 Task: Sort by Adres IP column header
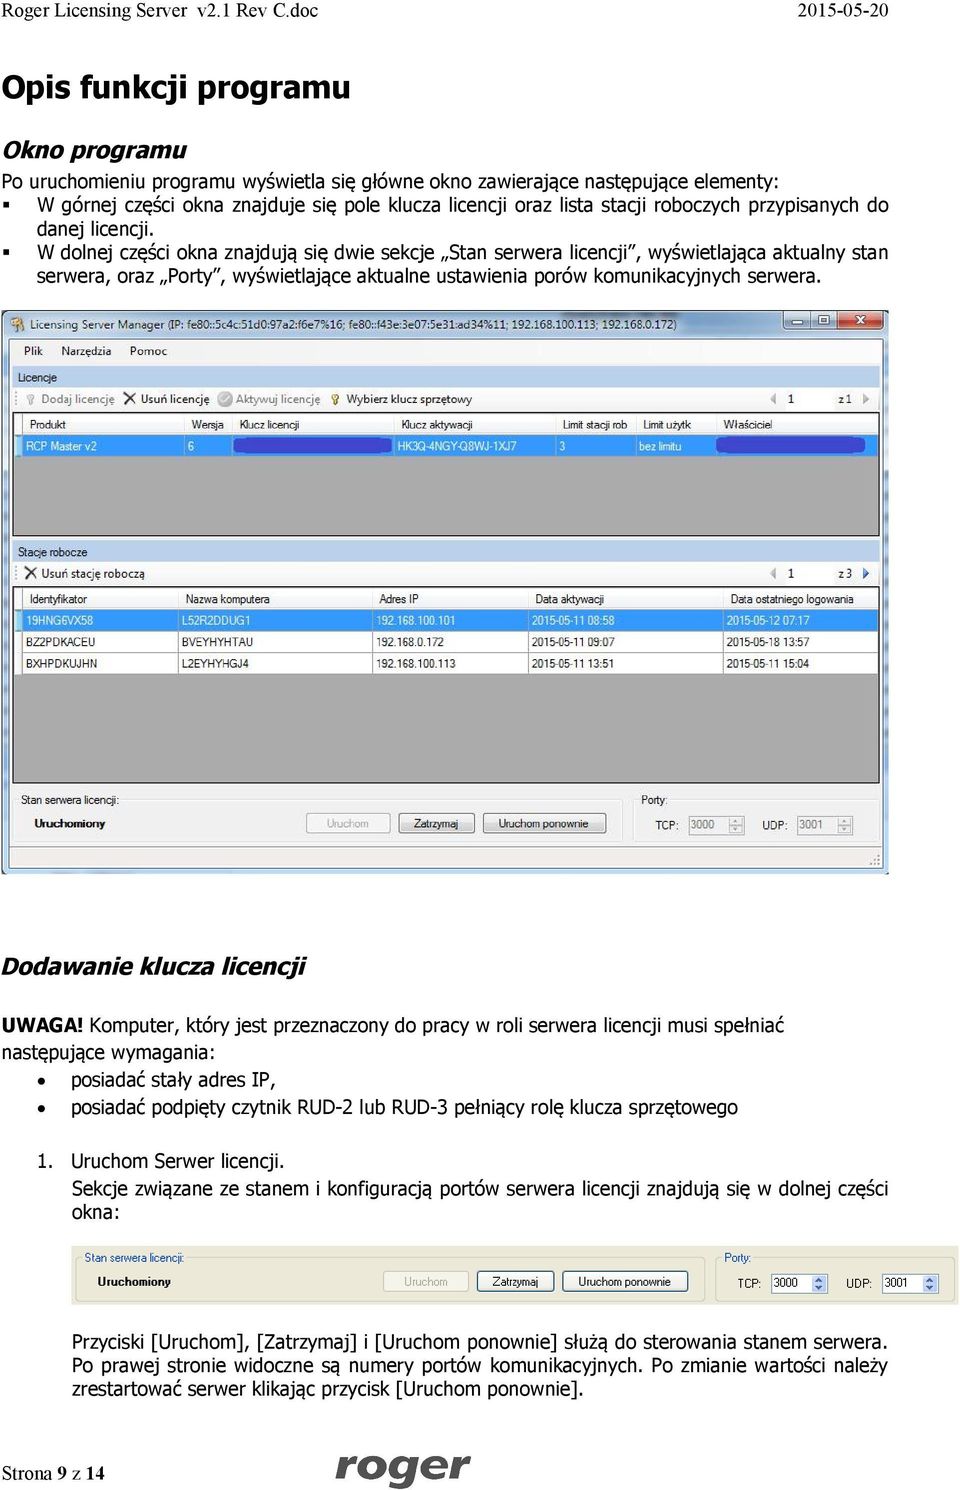(450, 600)
